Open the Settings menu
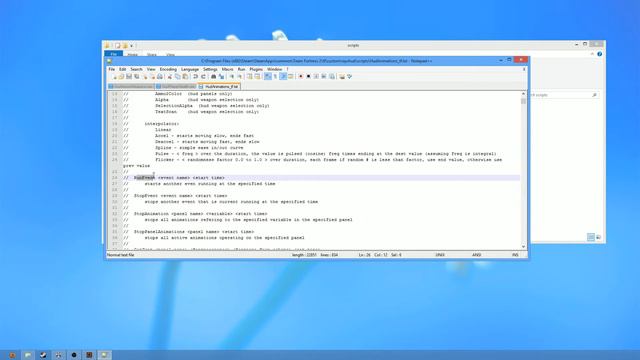Screen dimensions: 640x360 click(210, 69)
